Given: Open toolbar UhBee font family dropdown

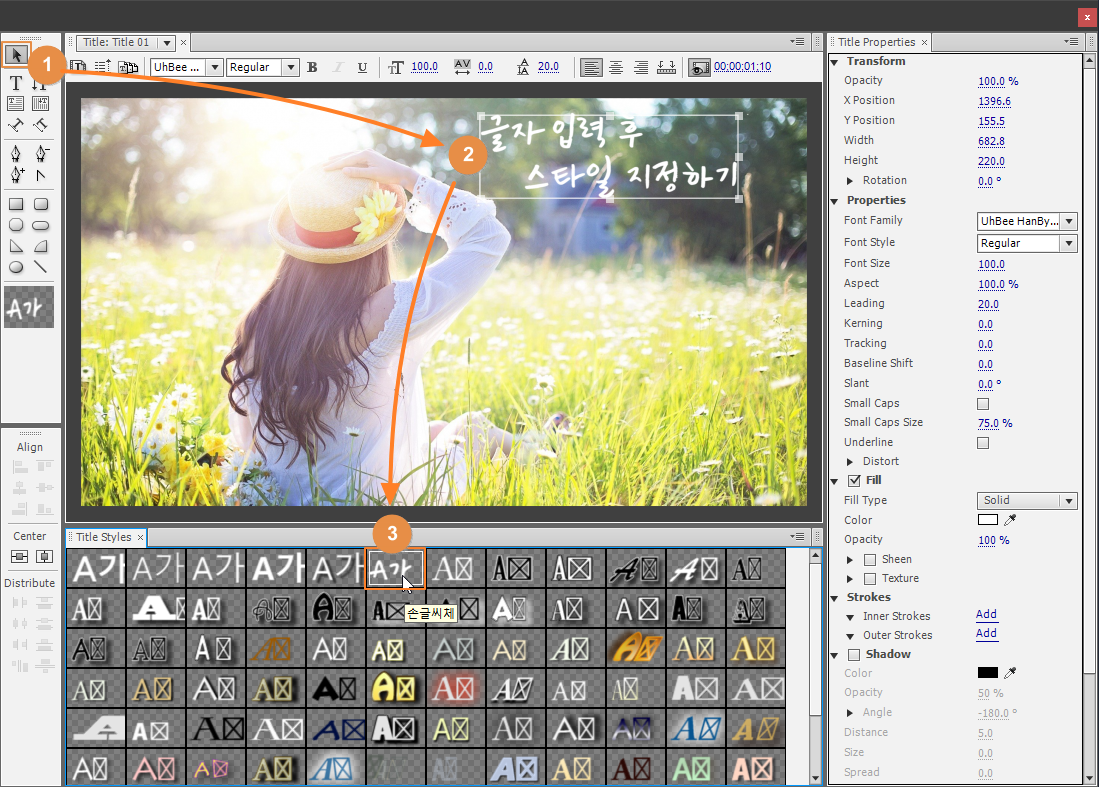Looking at the screenshot, I should click(x=186, y=67).
